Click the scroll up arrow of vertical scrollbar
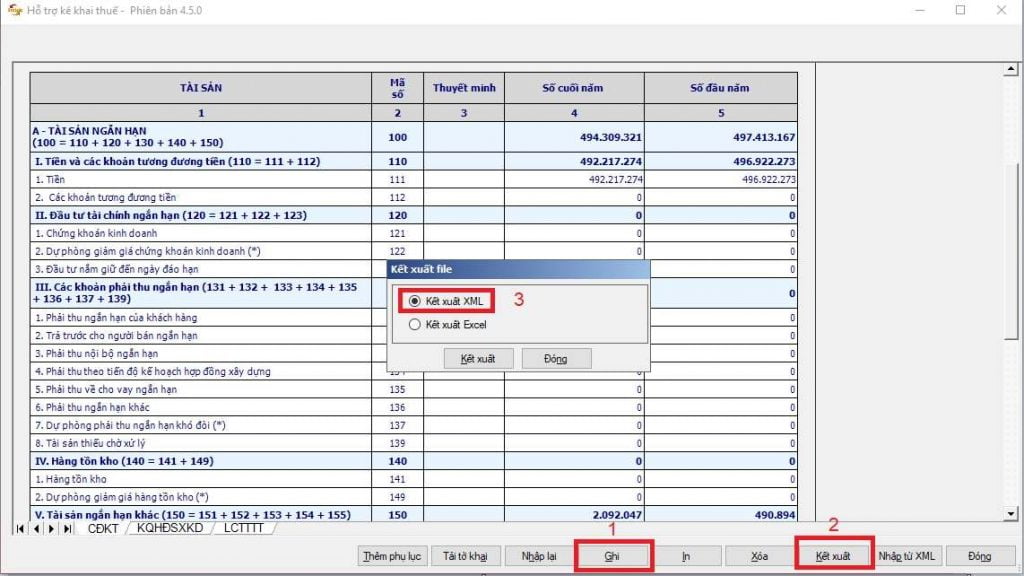 pos(1011,69)
